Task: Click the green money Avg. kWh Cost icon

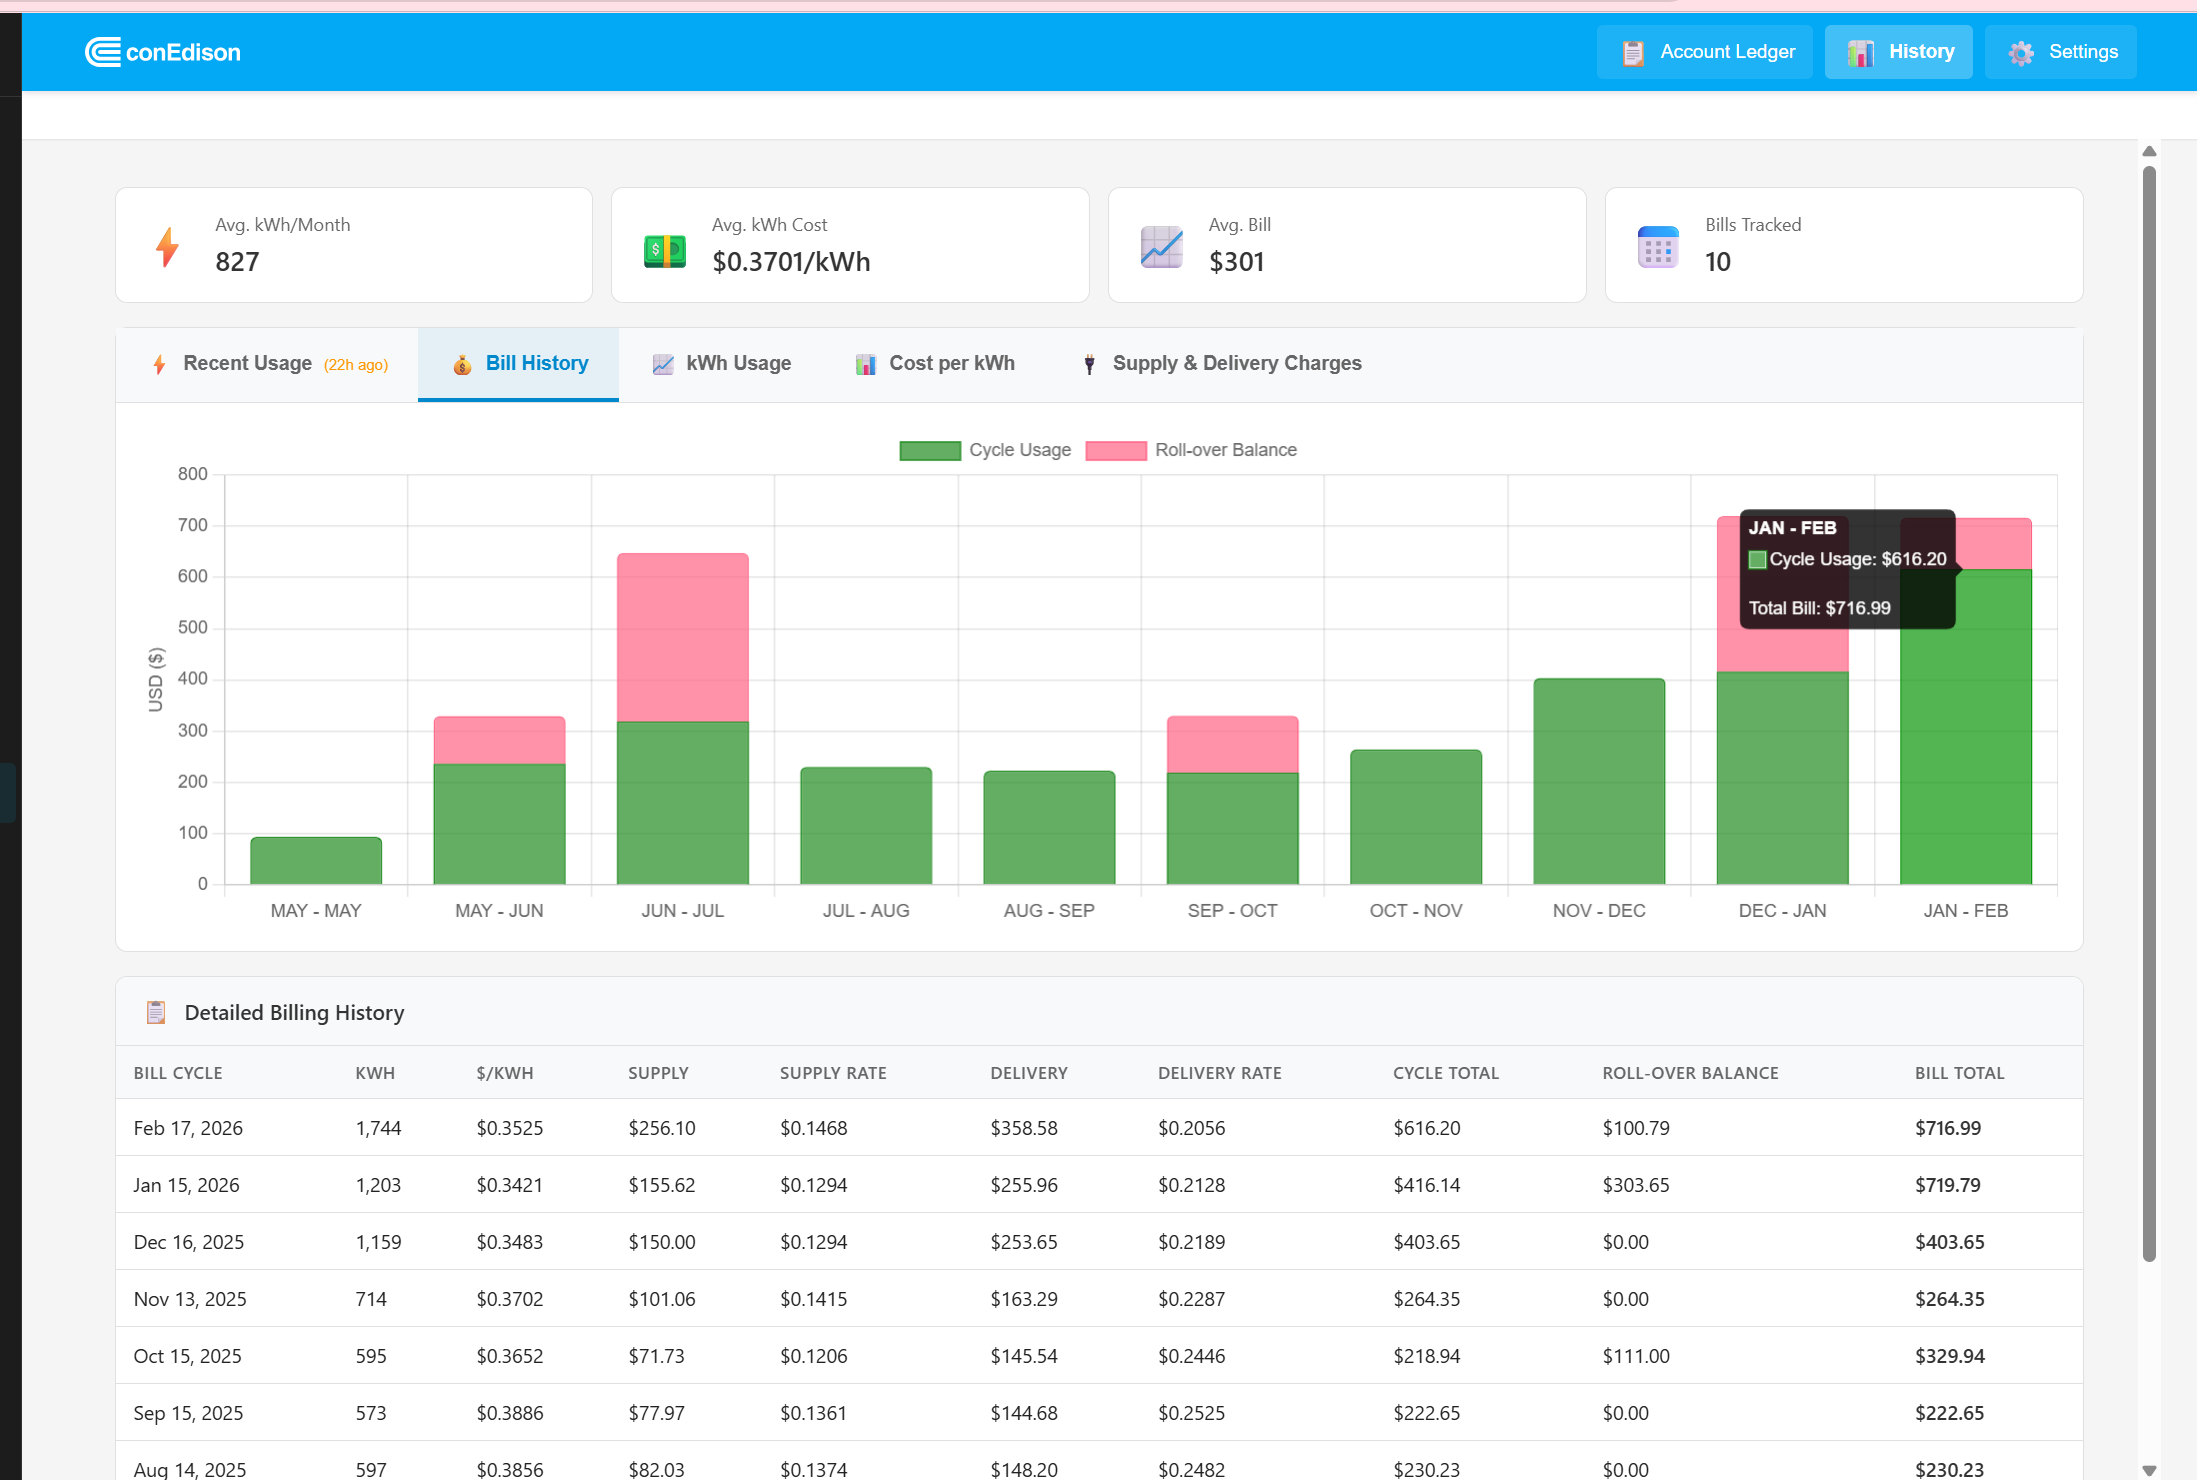Action: (664, 250)
